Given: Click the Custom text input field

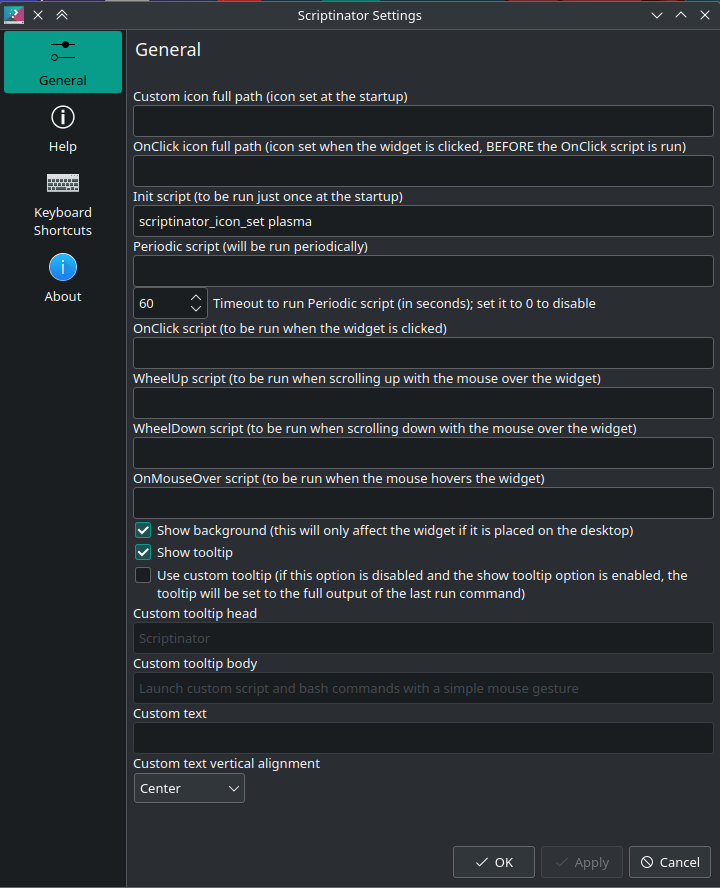Looking at the screenshot, I should [423, 738].
